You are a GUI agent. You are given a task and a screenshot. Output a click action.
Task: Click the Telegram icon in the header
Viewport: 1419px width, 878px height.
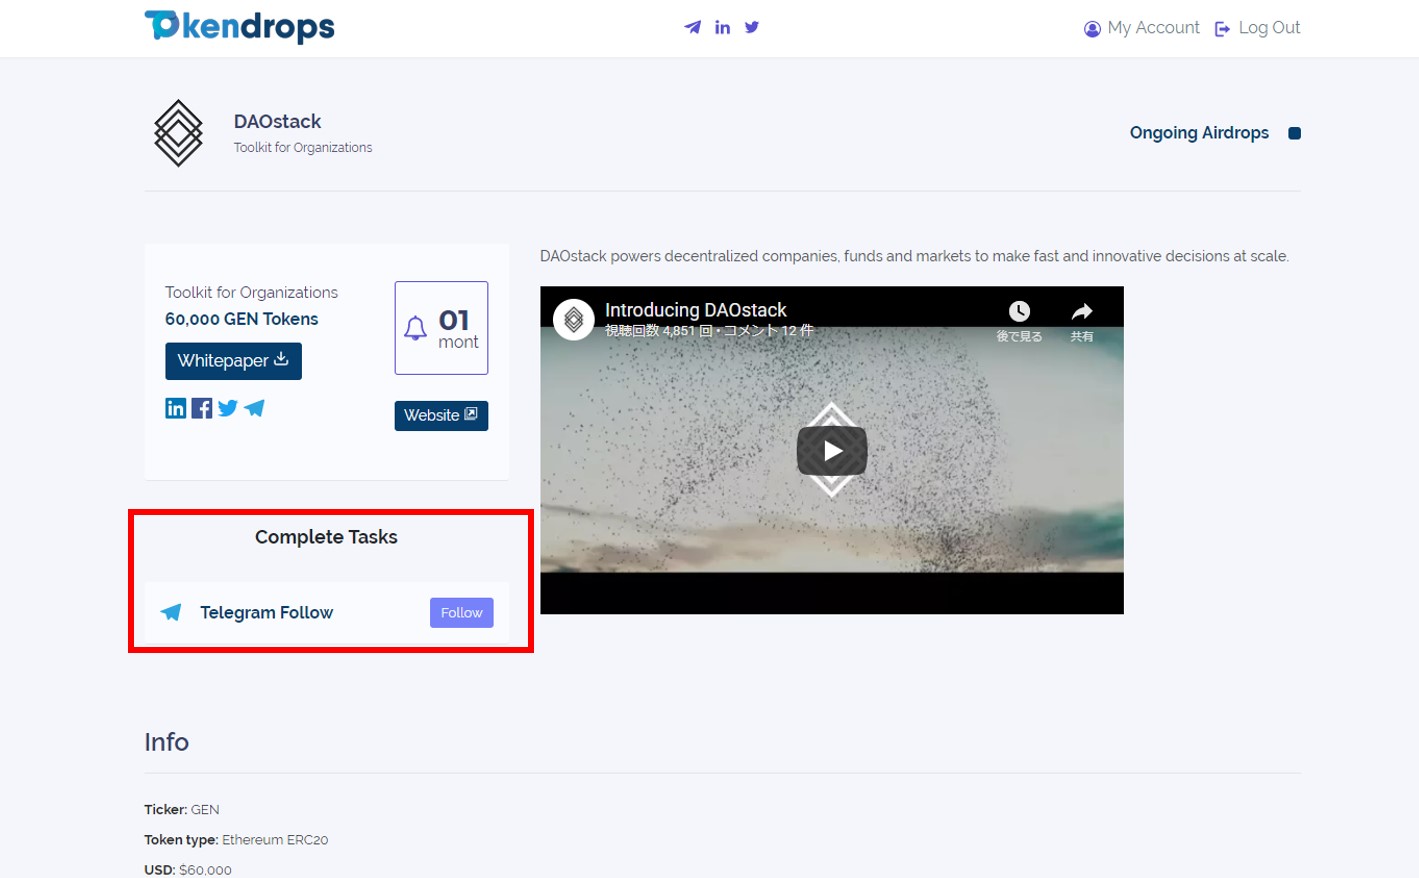(692, 27)
